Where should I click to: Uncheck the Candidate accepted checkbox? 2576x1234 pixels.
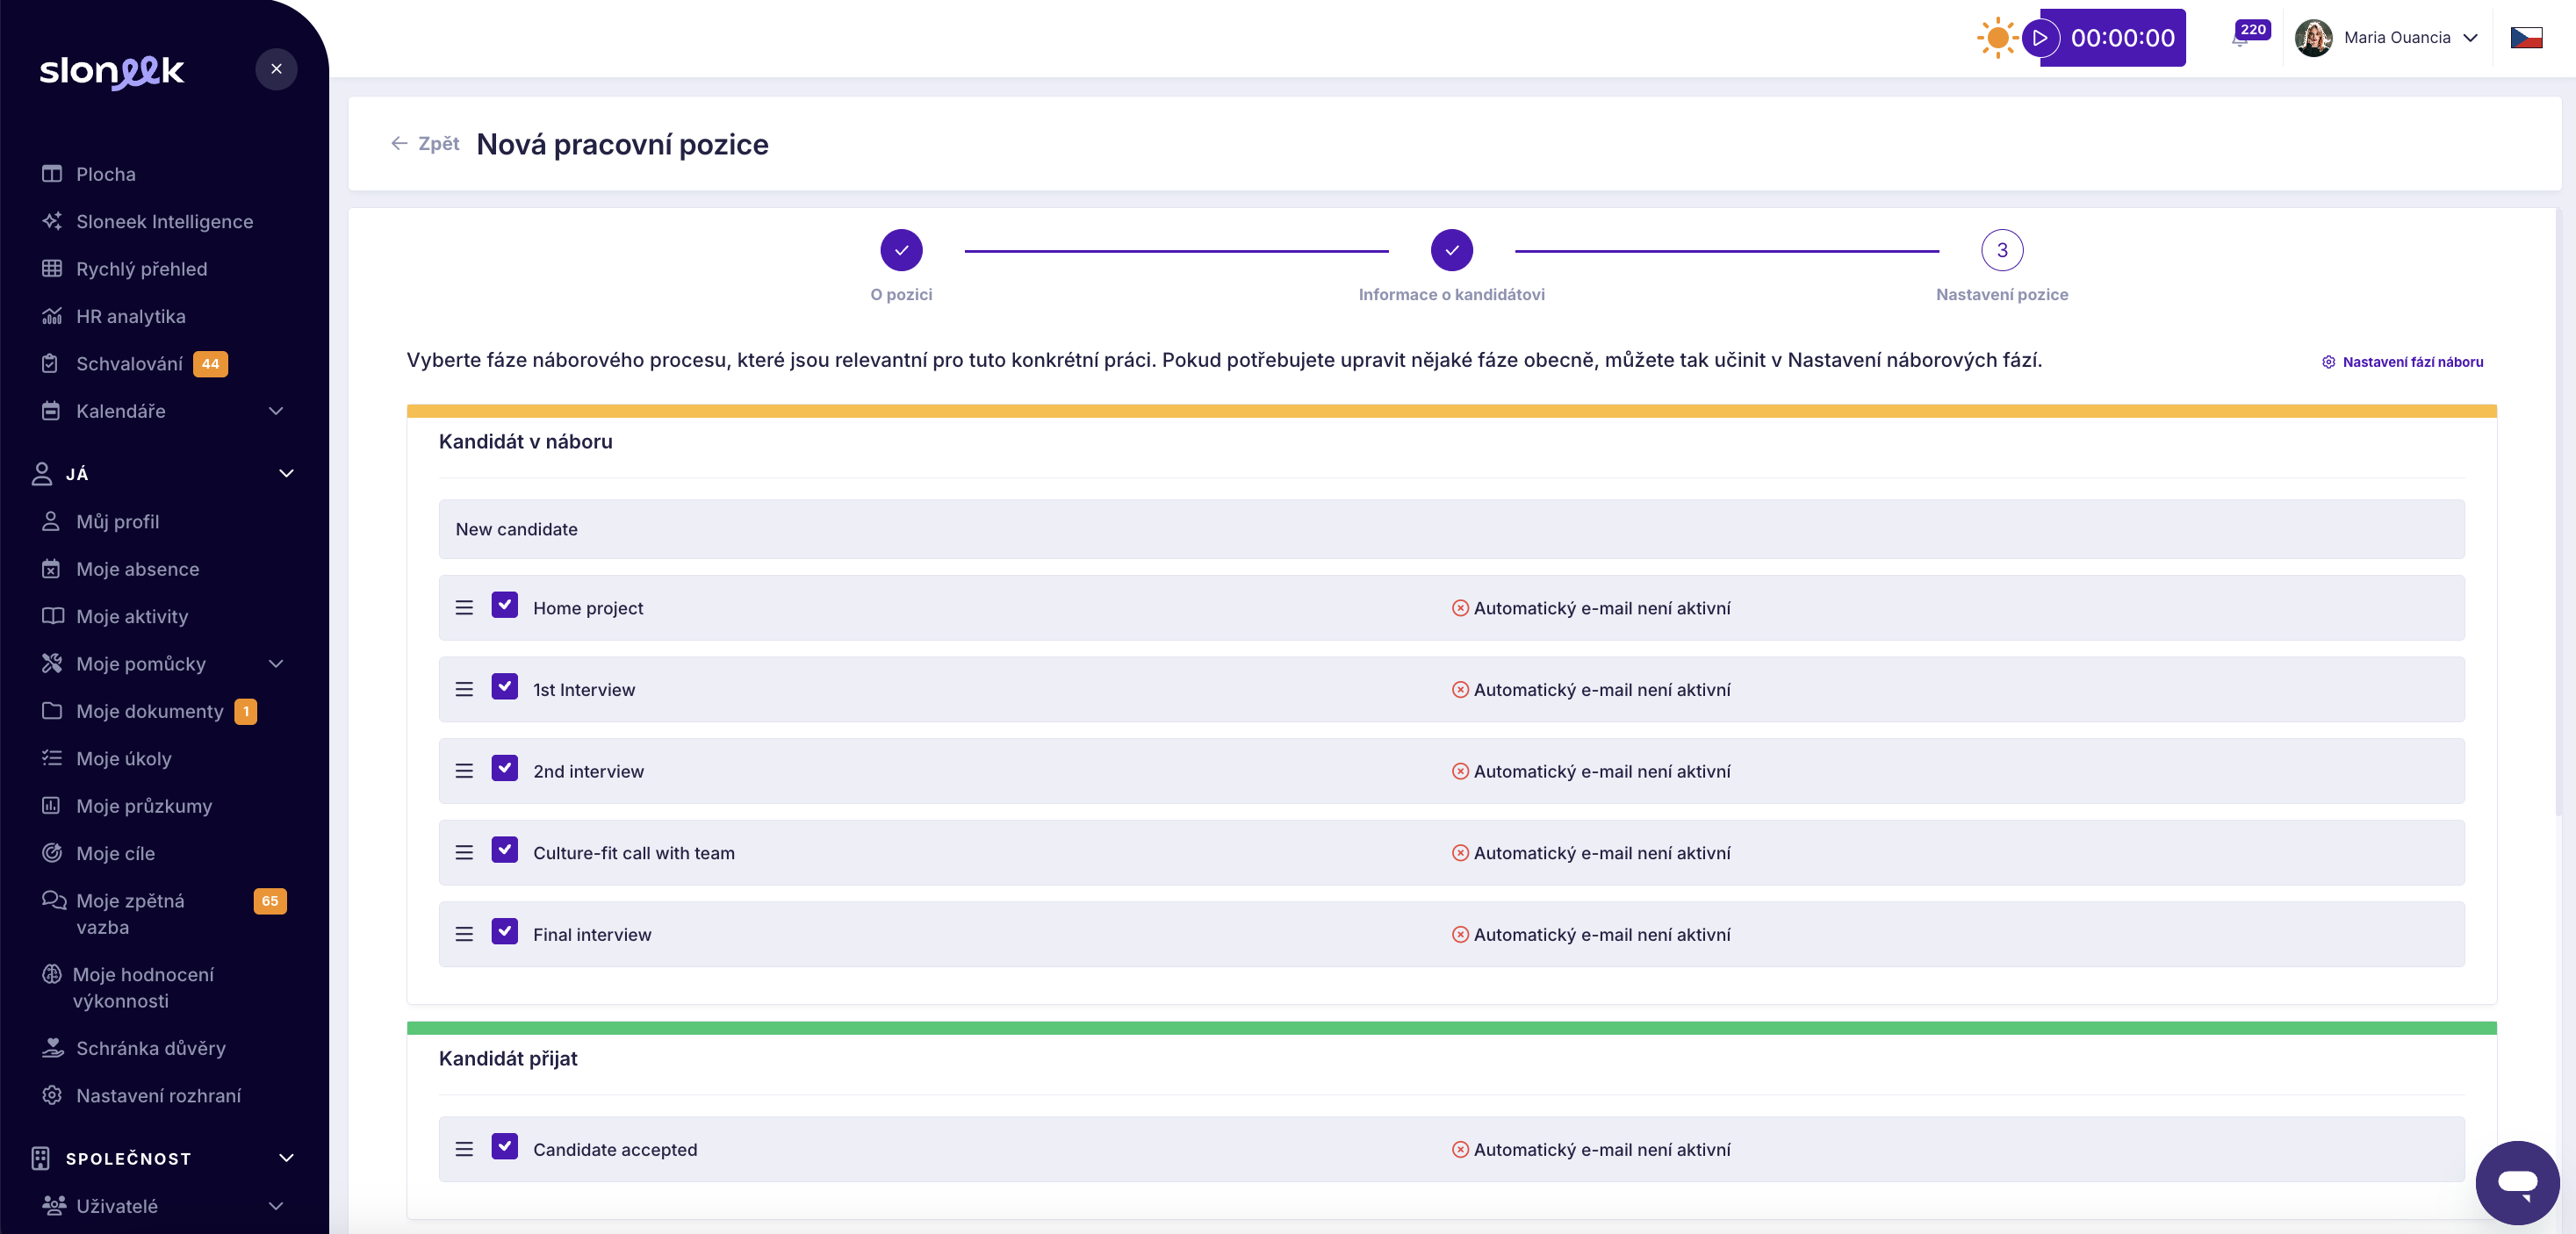click(x=505, y=1147)
